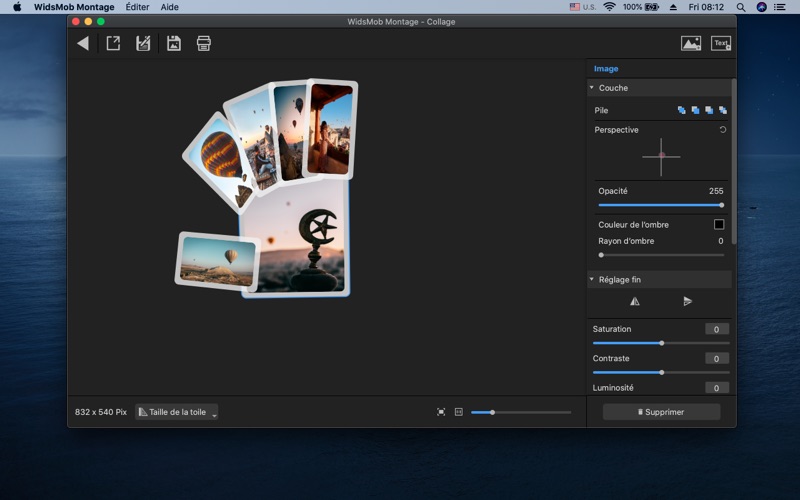Show actual size 1:1 zoom icon

[459, 412]
